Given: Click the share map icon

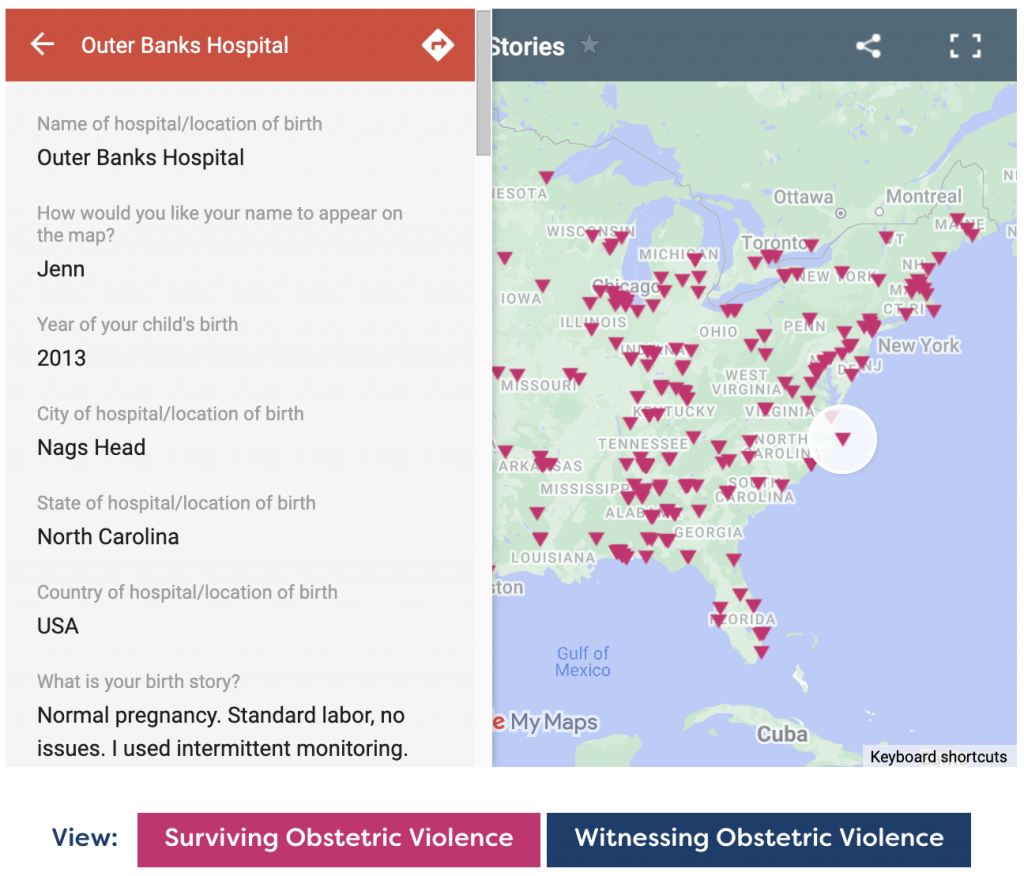Looking at the screenshot, I should tap(868, 46).
